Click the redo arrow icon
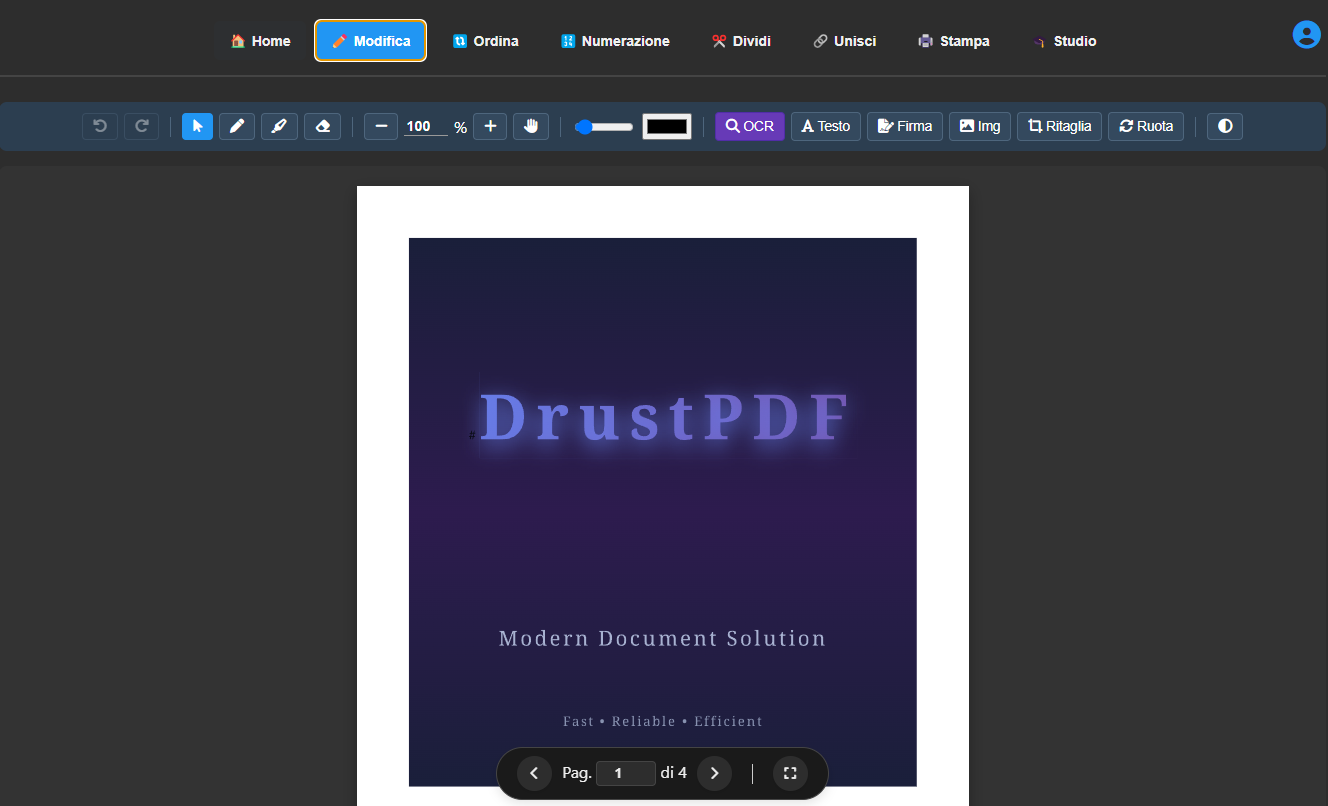 pyautogui.click(x=142, y=126)
